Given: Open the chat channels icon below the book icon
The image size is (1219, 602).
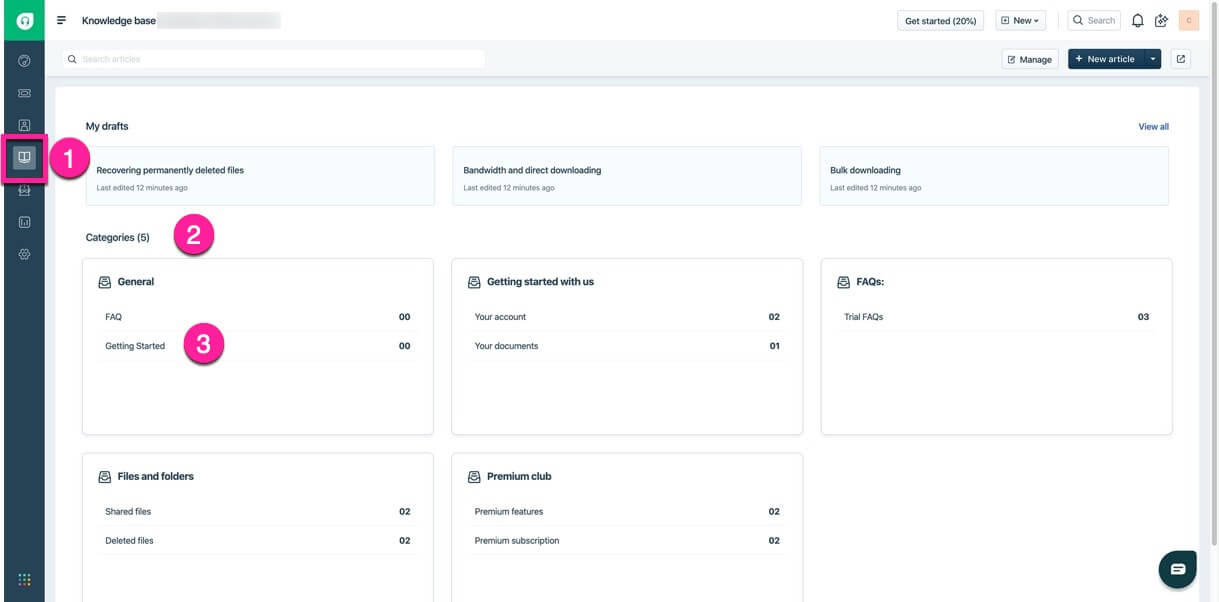Looking at the screenshot, I should point(23,189).
